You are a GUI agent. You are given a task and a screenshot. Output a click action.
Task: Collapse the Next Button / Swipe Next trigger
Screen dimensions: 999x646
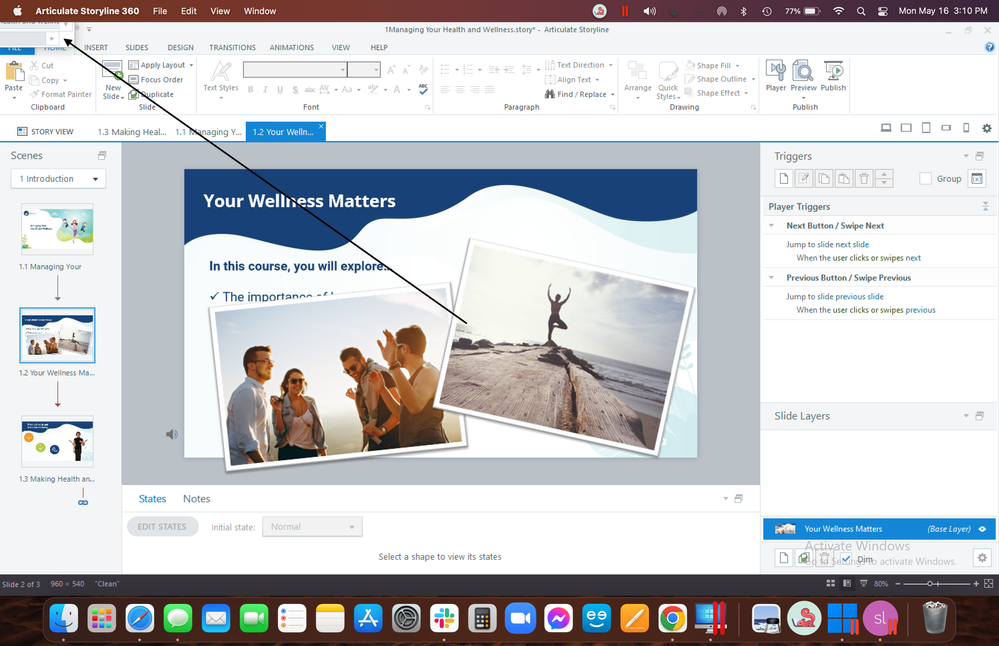click(771, 226)
